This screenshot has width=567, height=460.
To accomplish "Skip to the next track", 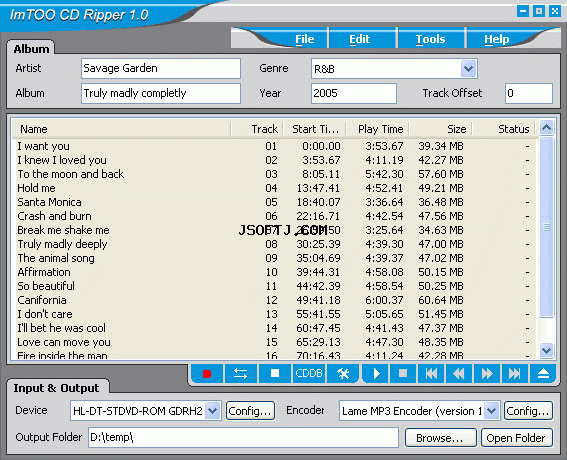I will (515, 373).
